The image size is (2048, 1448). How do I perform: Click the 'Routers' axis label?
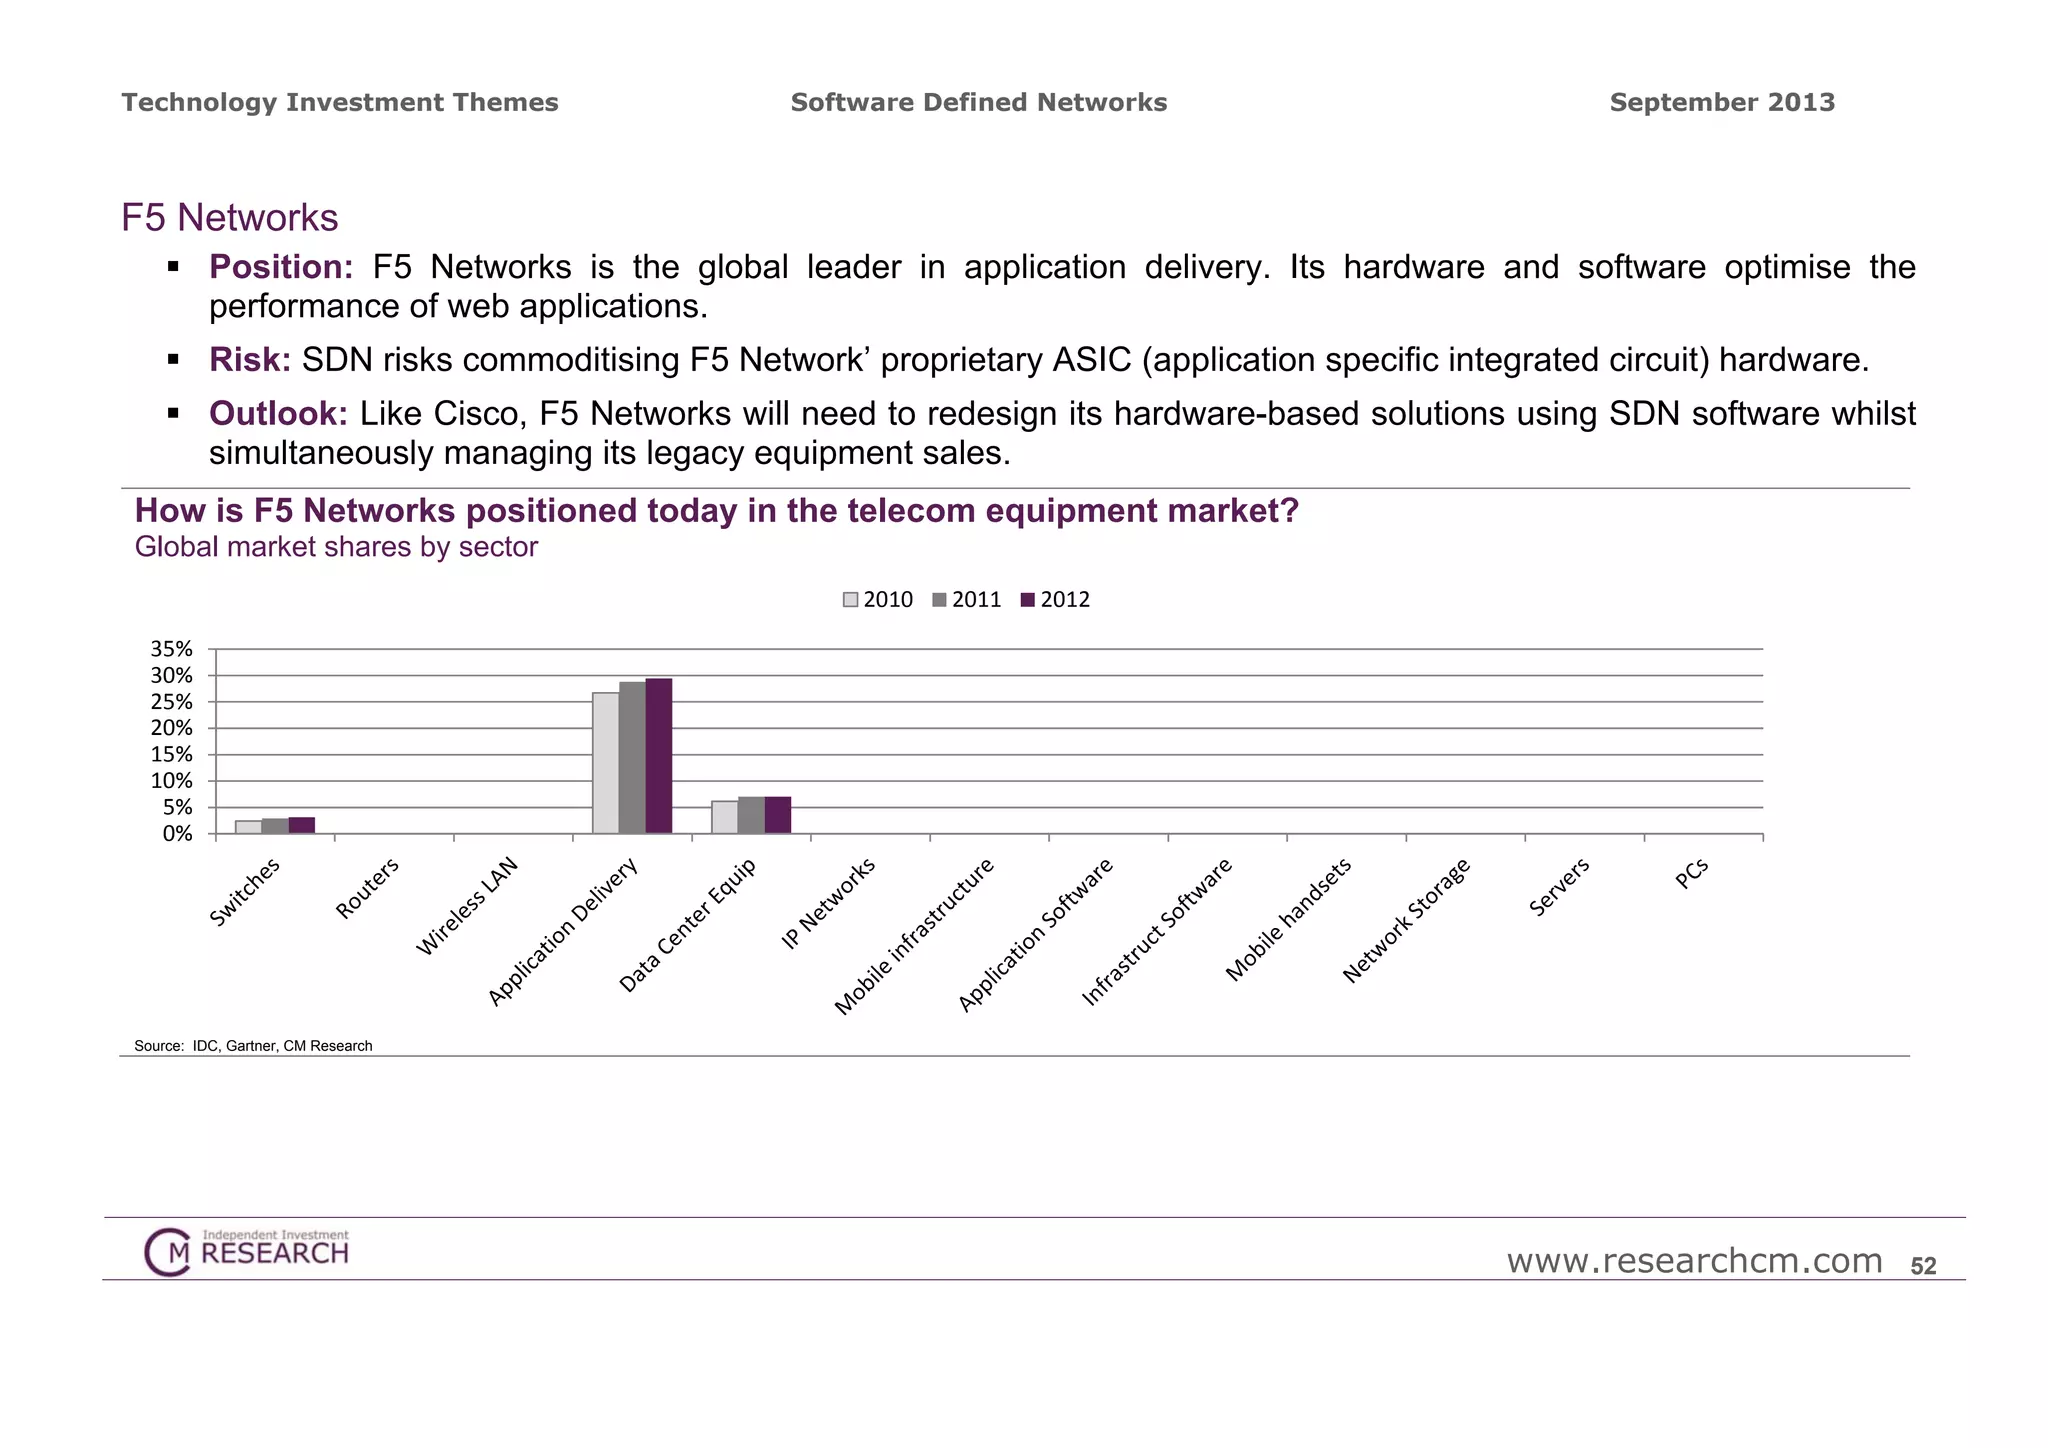[x=367, y=888]
